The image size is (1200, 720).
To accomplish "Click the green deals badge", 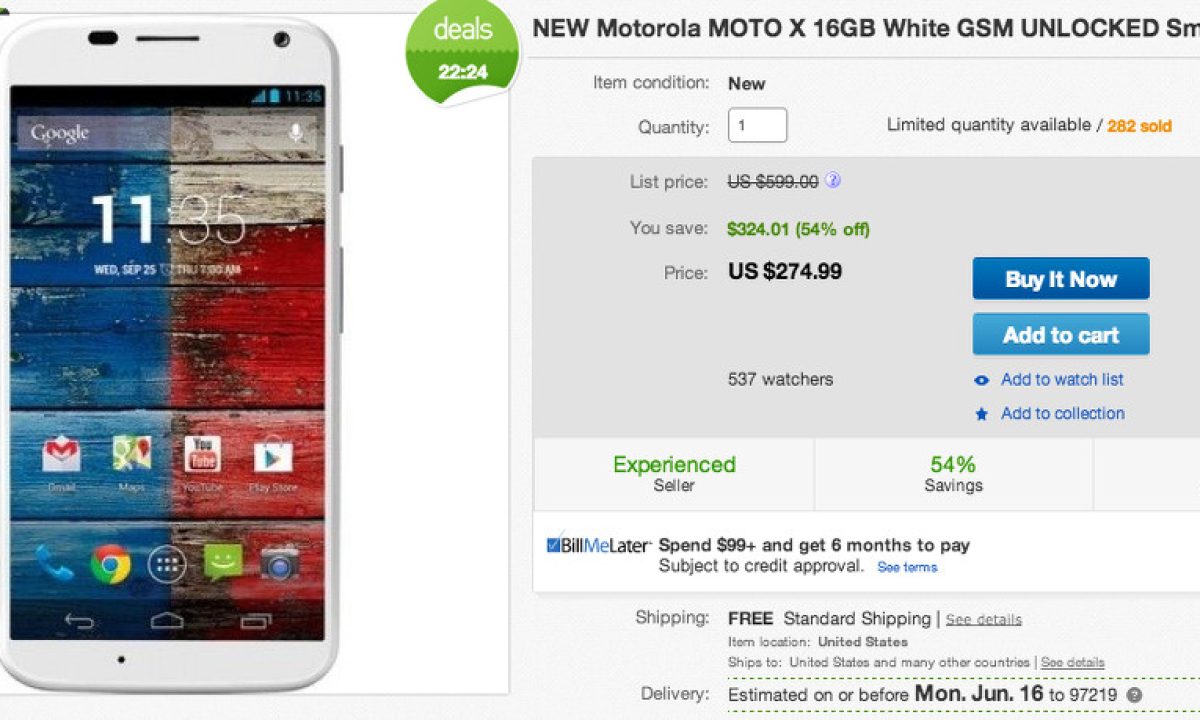I will click(x=462, y=50).
